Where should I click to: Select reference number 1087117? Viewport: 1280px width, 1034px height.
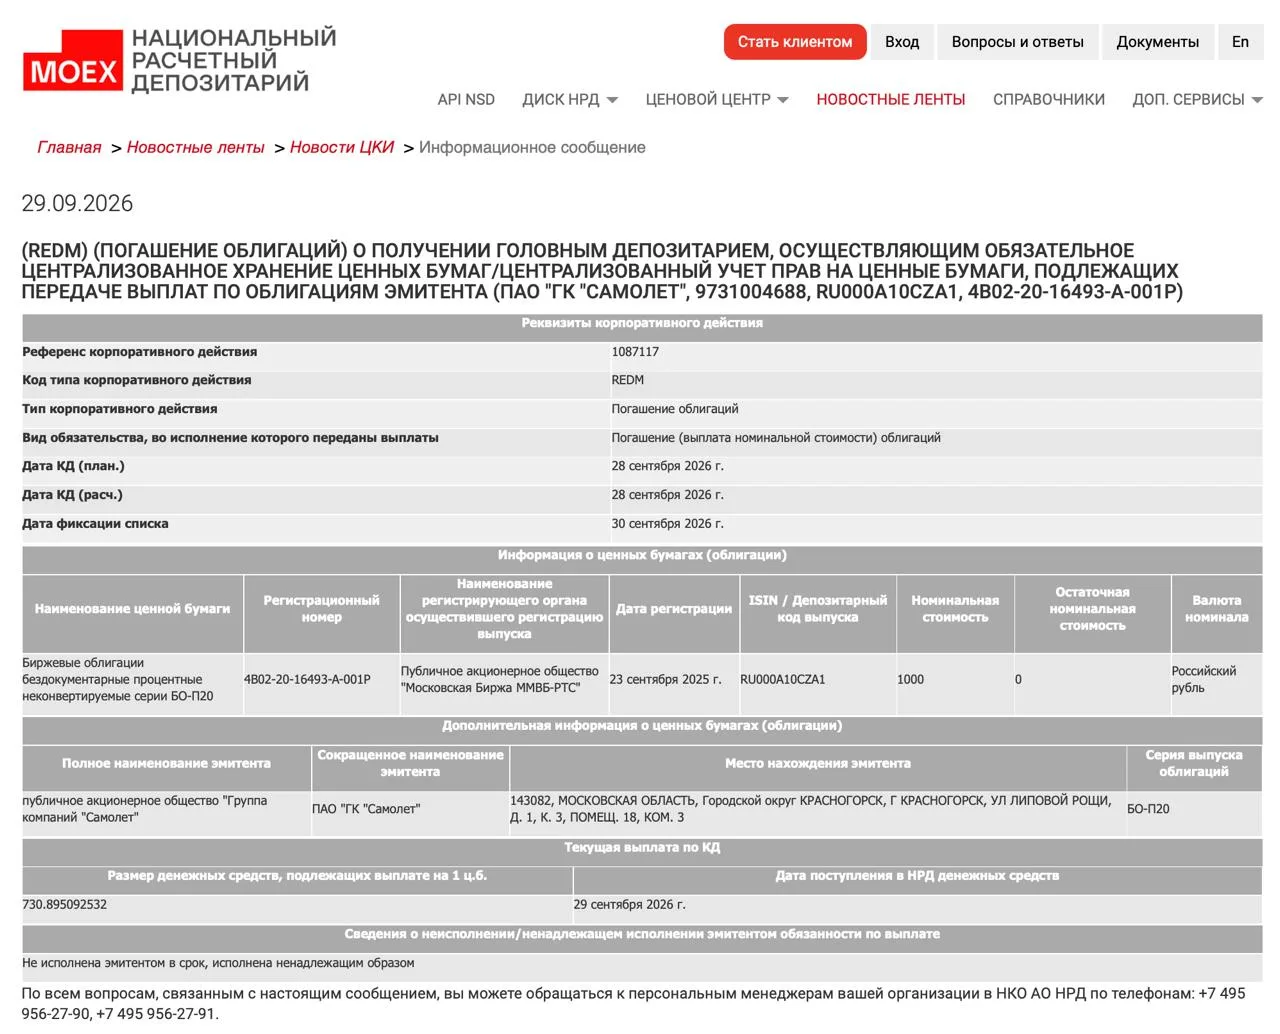(635, 352)
